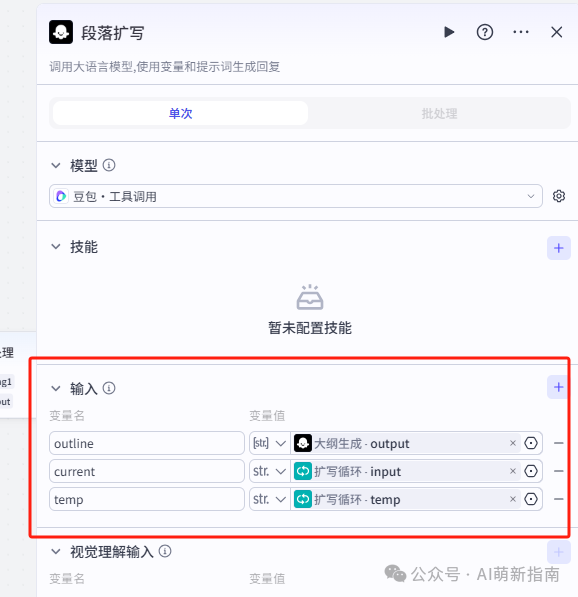Image resolution: width=578 pixels, height=597 pixels.
Task: Add a visual understanding input
Action: click(x=559, y=552)
